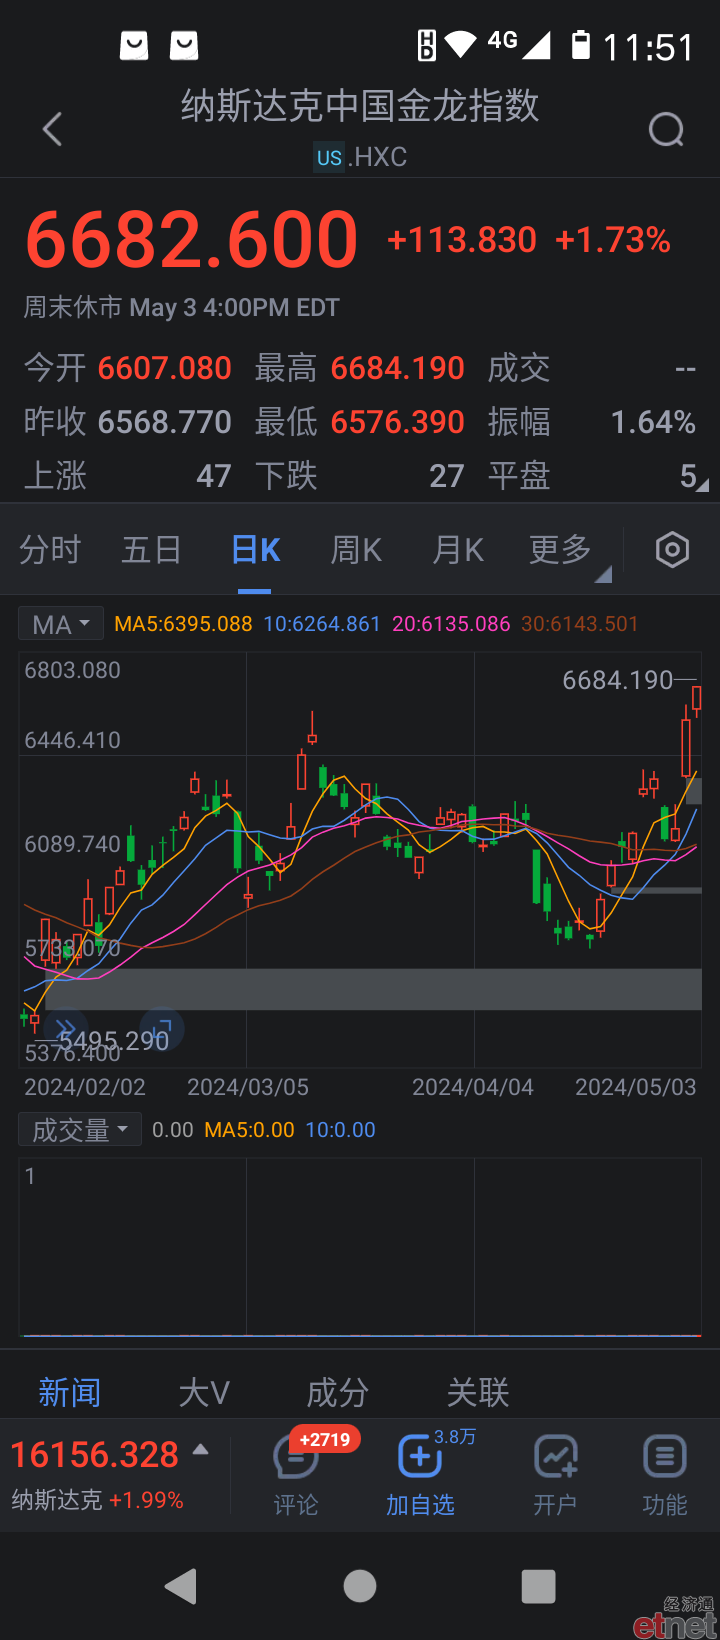Open chart settings hexagon icon
The width and height of the screenshot is (720, 1640).
pyautogui.click(x=672, y=550)
